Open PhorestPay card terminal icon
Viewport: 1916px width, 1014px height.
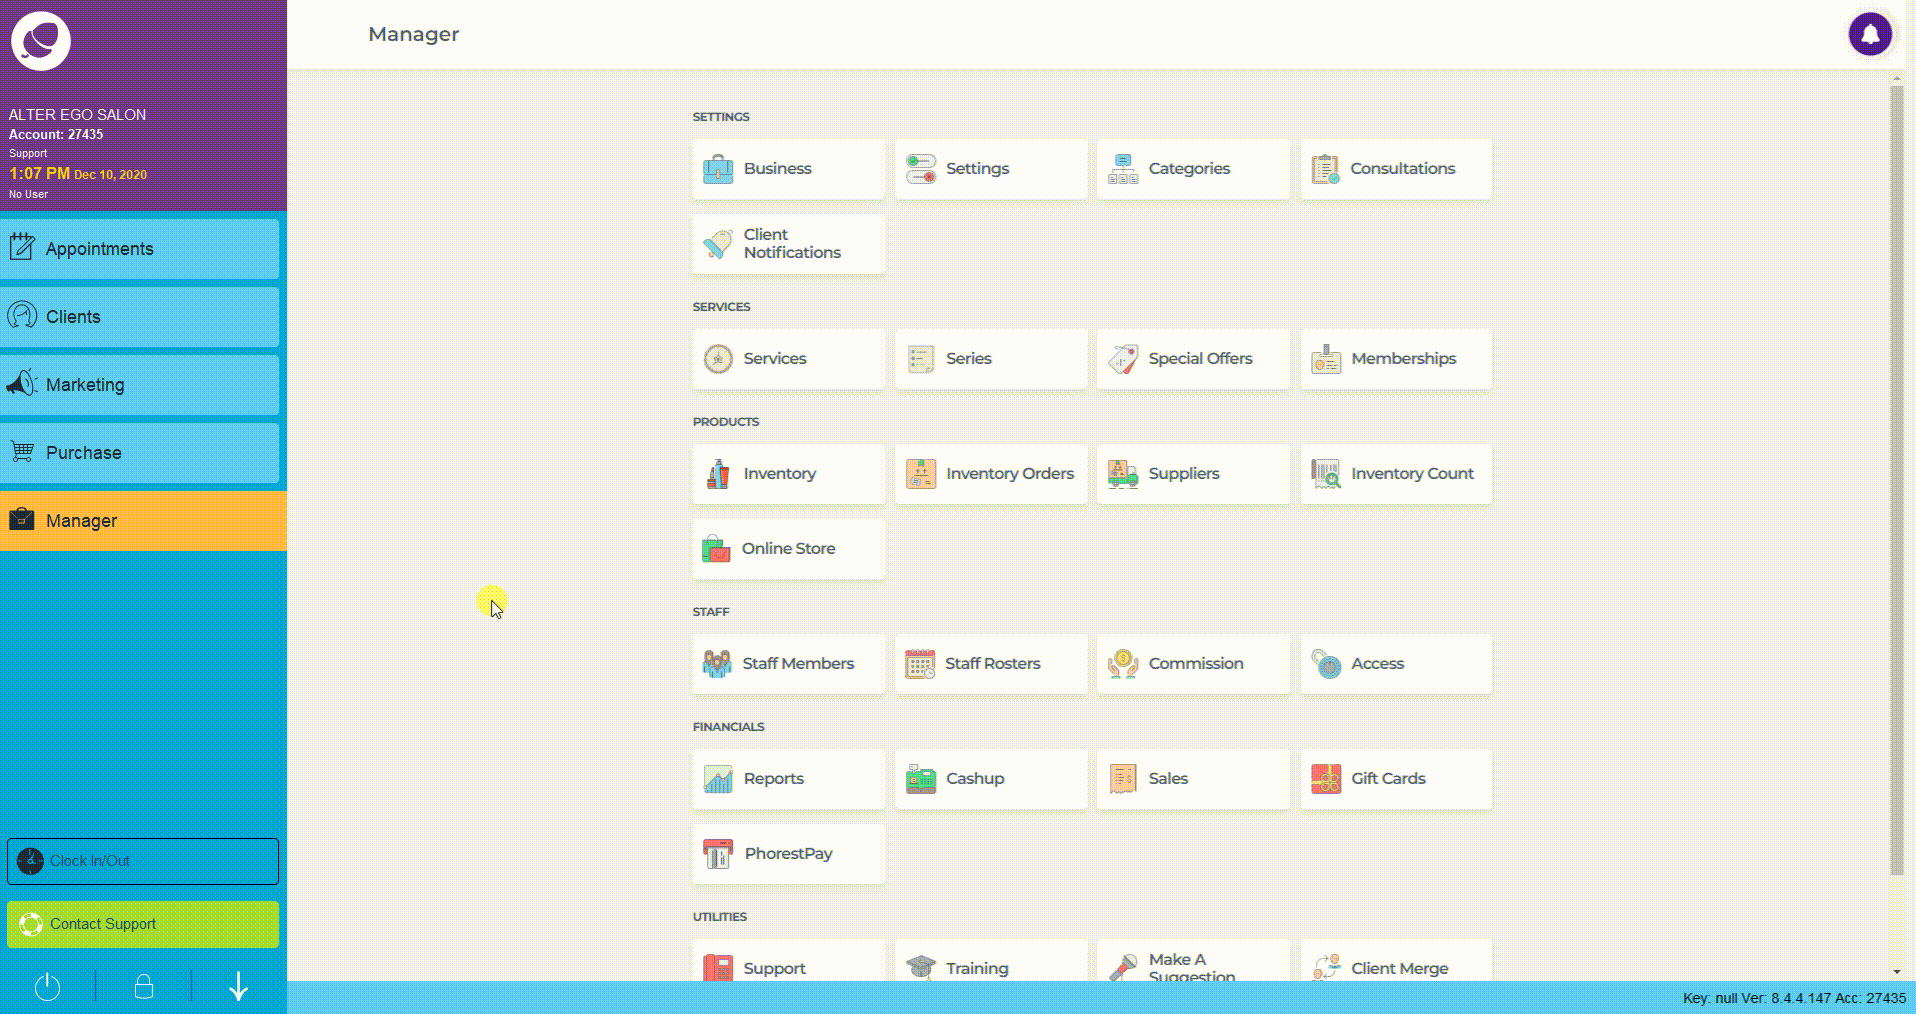pos(717,854)
